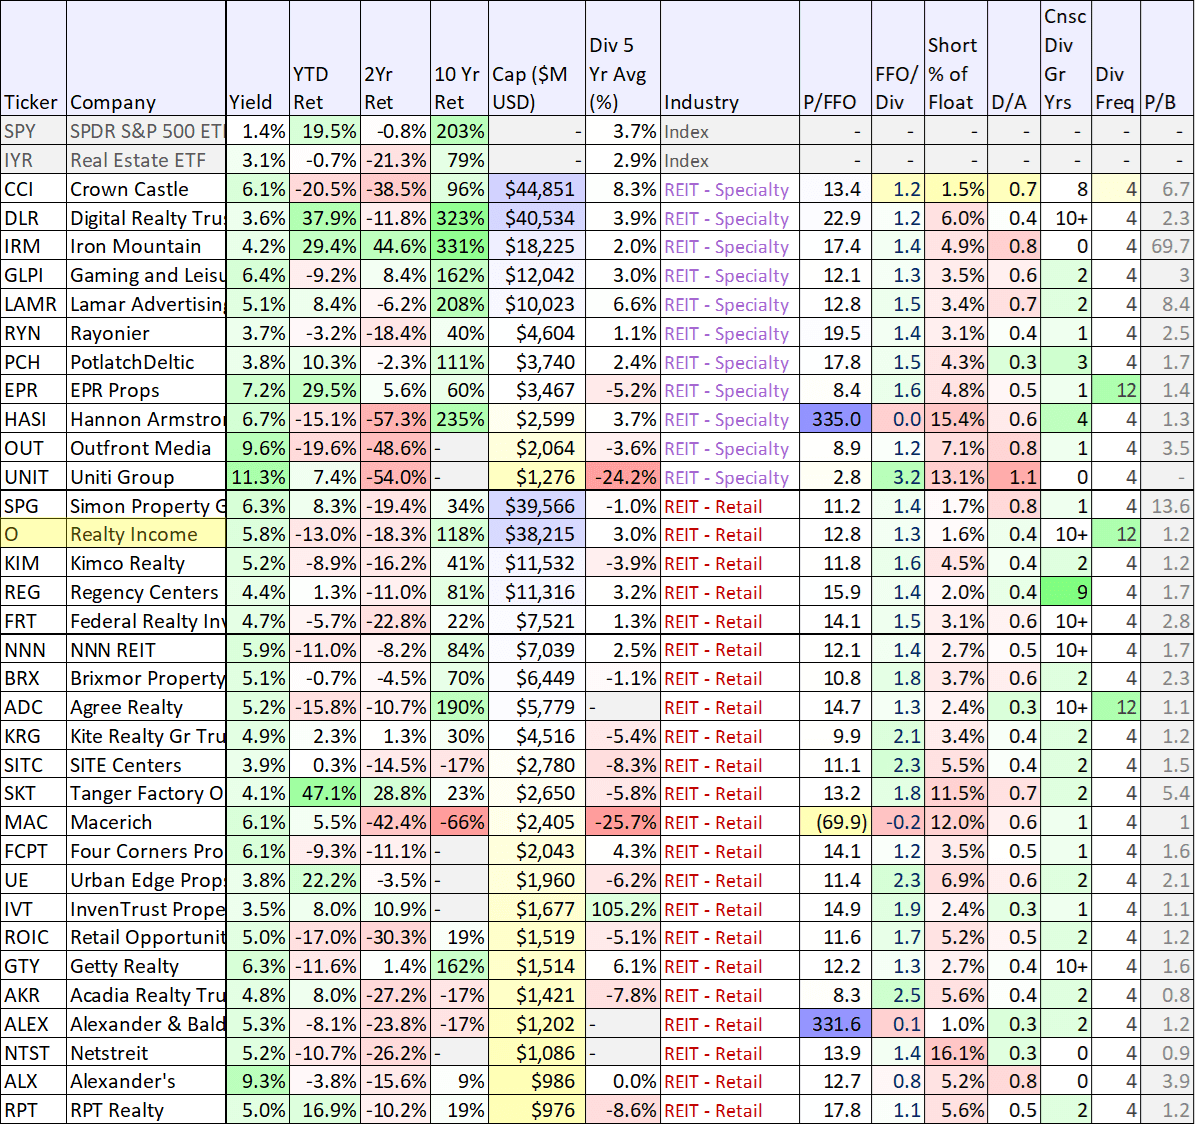Image resolution: width=1195 pixels, height=1125 pixels.
Task: Click the Yield column header
Action: click(x=252, y=101)
